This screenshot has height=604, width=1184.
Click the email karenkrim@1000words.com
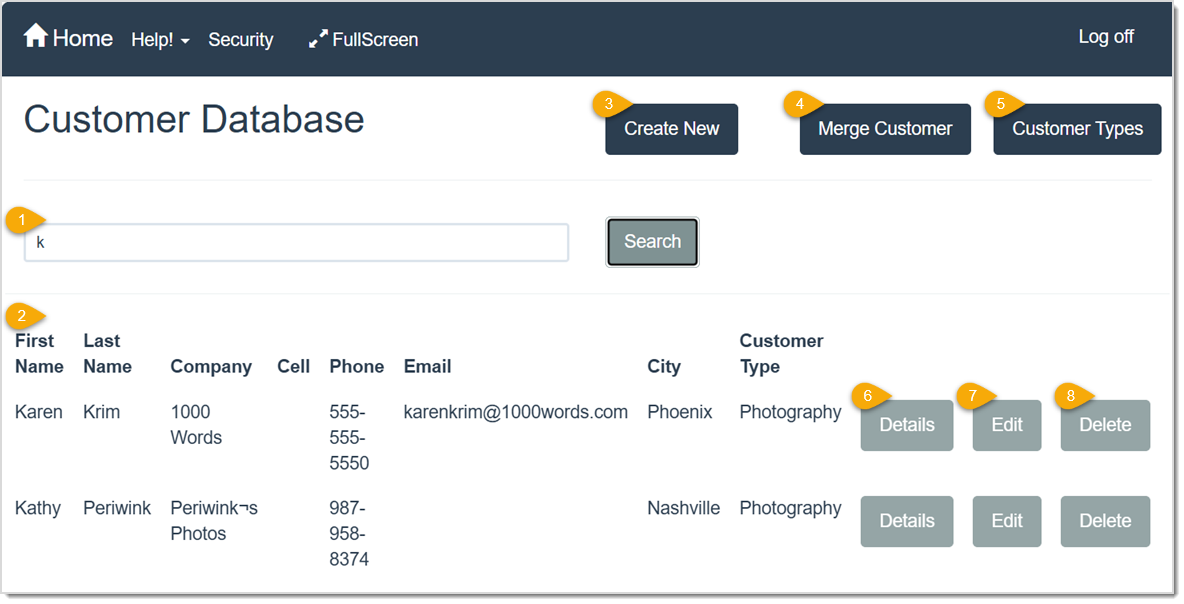point(515,411)
